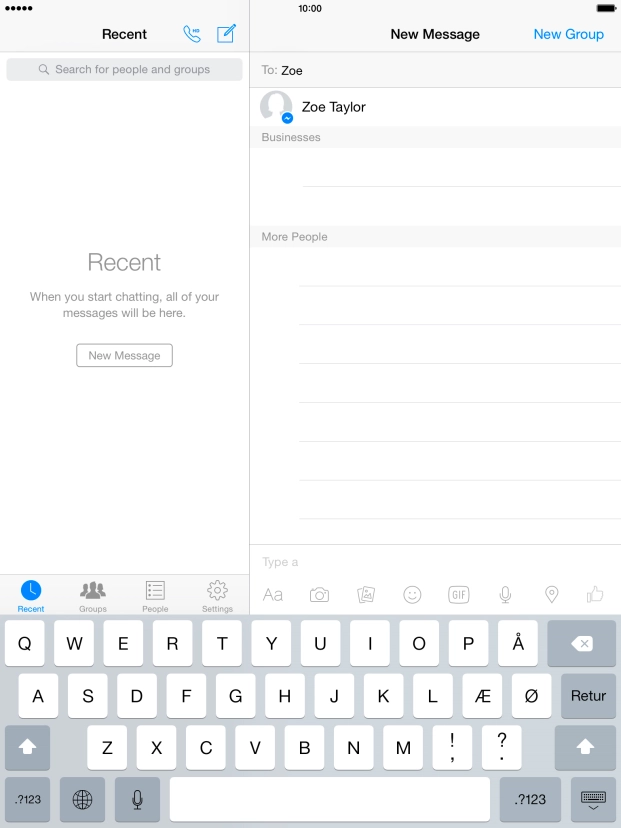Open the Settings tab
Screen dimensions: 621x828
pyautogui.click(x=217, y=596)
